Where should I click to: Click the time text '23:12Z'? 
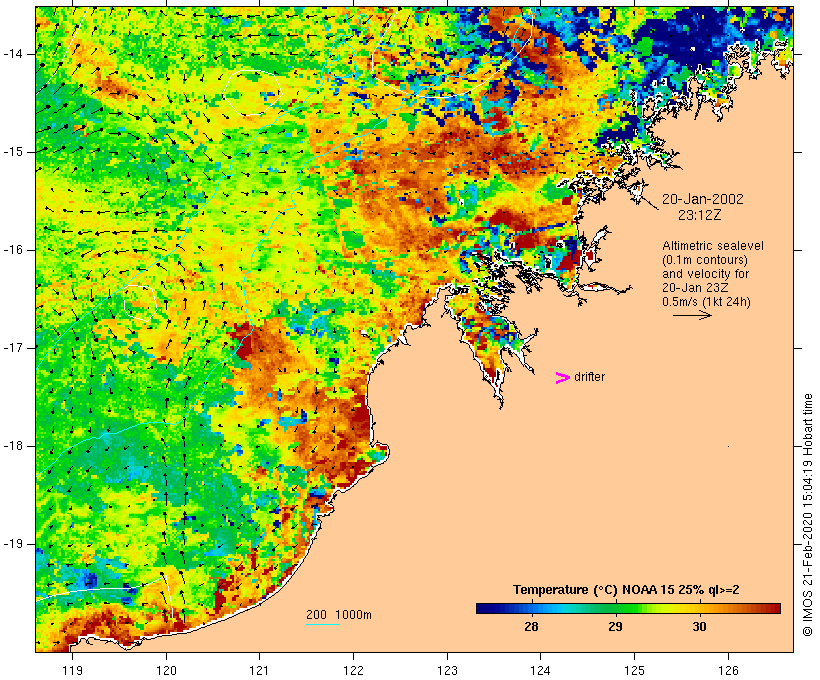pyautogui.click(x=700, y=215)
